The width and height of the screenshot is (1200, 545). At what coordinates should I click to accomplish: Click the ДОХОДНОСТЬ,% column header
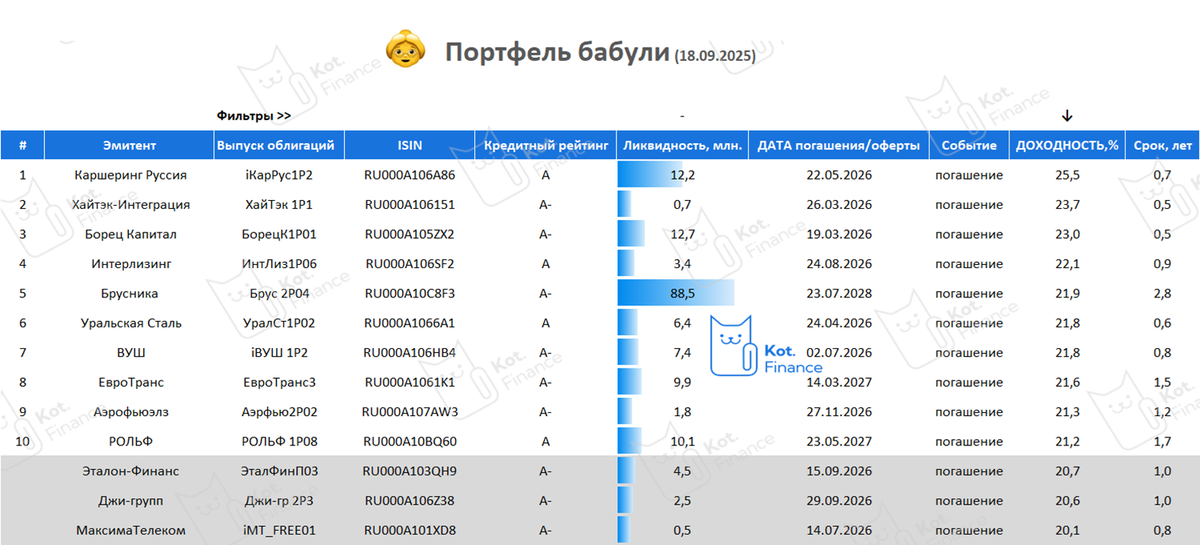click(1068, 145)
